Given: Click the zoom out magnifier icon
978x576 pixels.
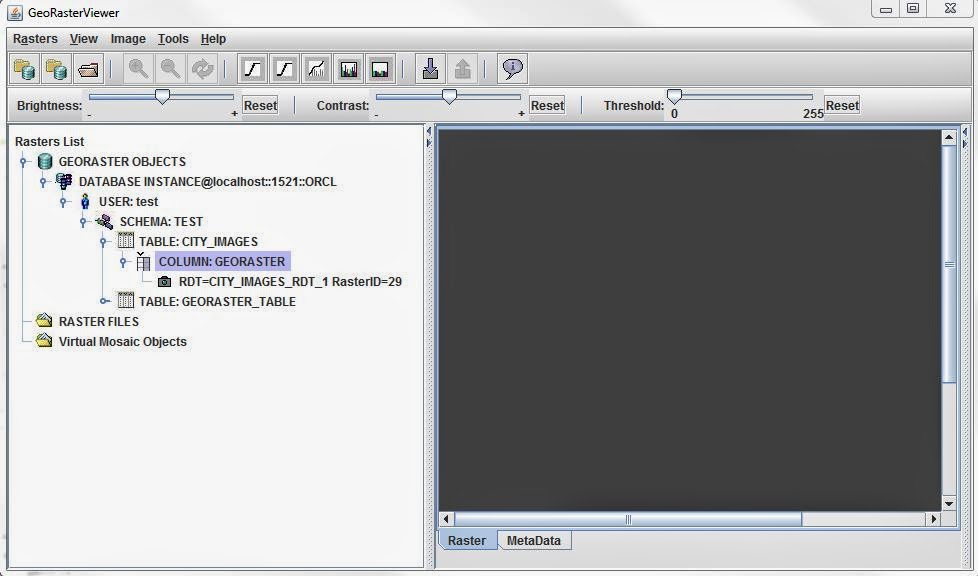Looking at the screenshot, I should click(170, 69).
